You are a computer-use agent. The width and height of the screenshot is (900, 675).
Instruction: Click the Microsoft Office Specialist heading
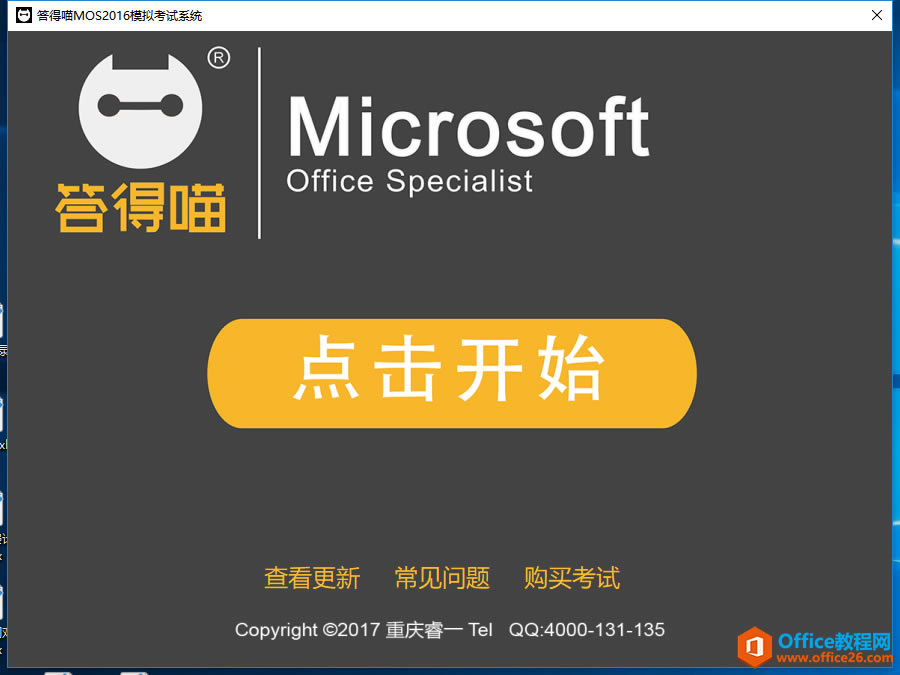coord(468,145)
